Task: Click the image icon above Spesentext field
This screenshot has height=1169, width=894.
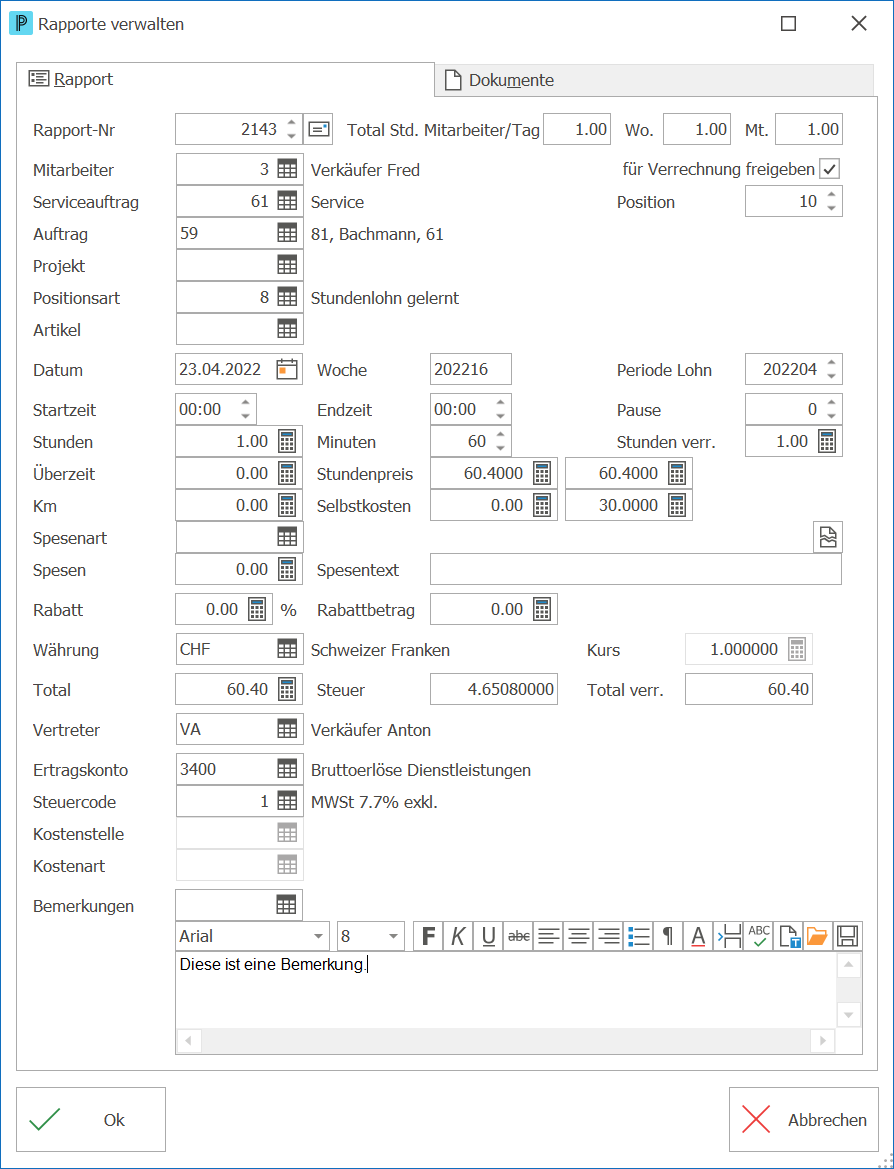Action: click(828, 537)
